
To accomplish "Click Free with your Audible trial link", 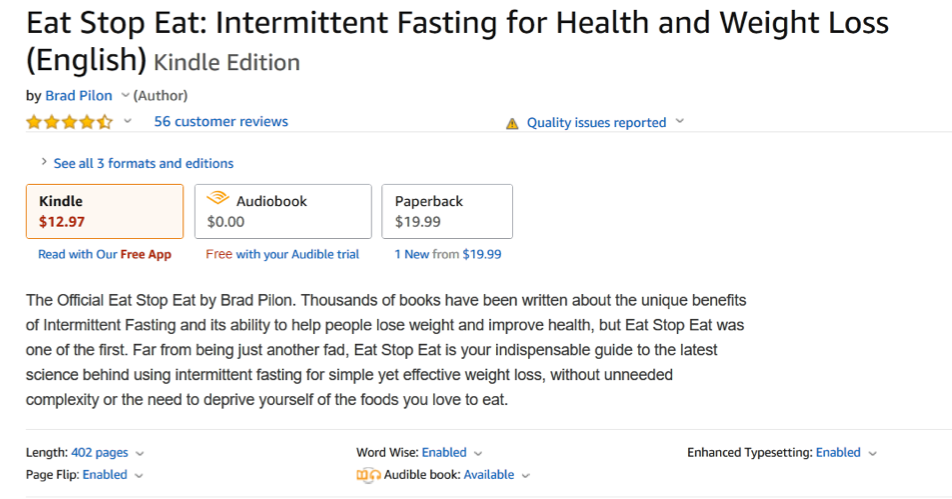I will click(282, 254).
